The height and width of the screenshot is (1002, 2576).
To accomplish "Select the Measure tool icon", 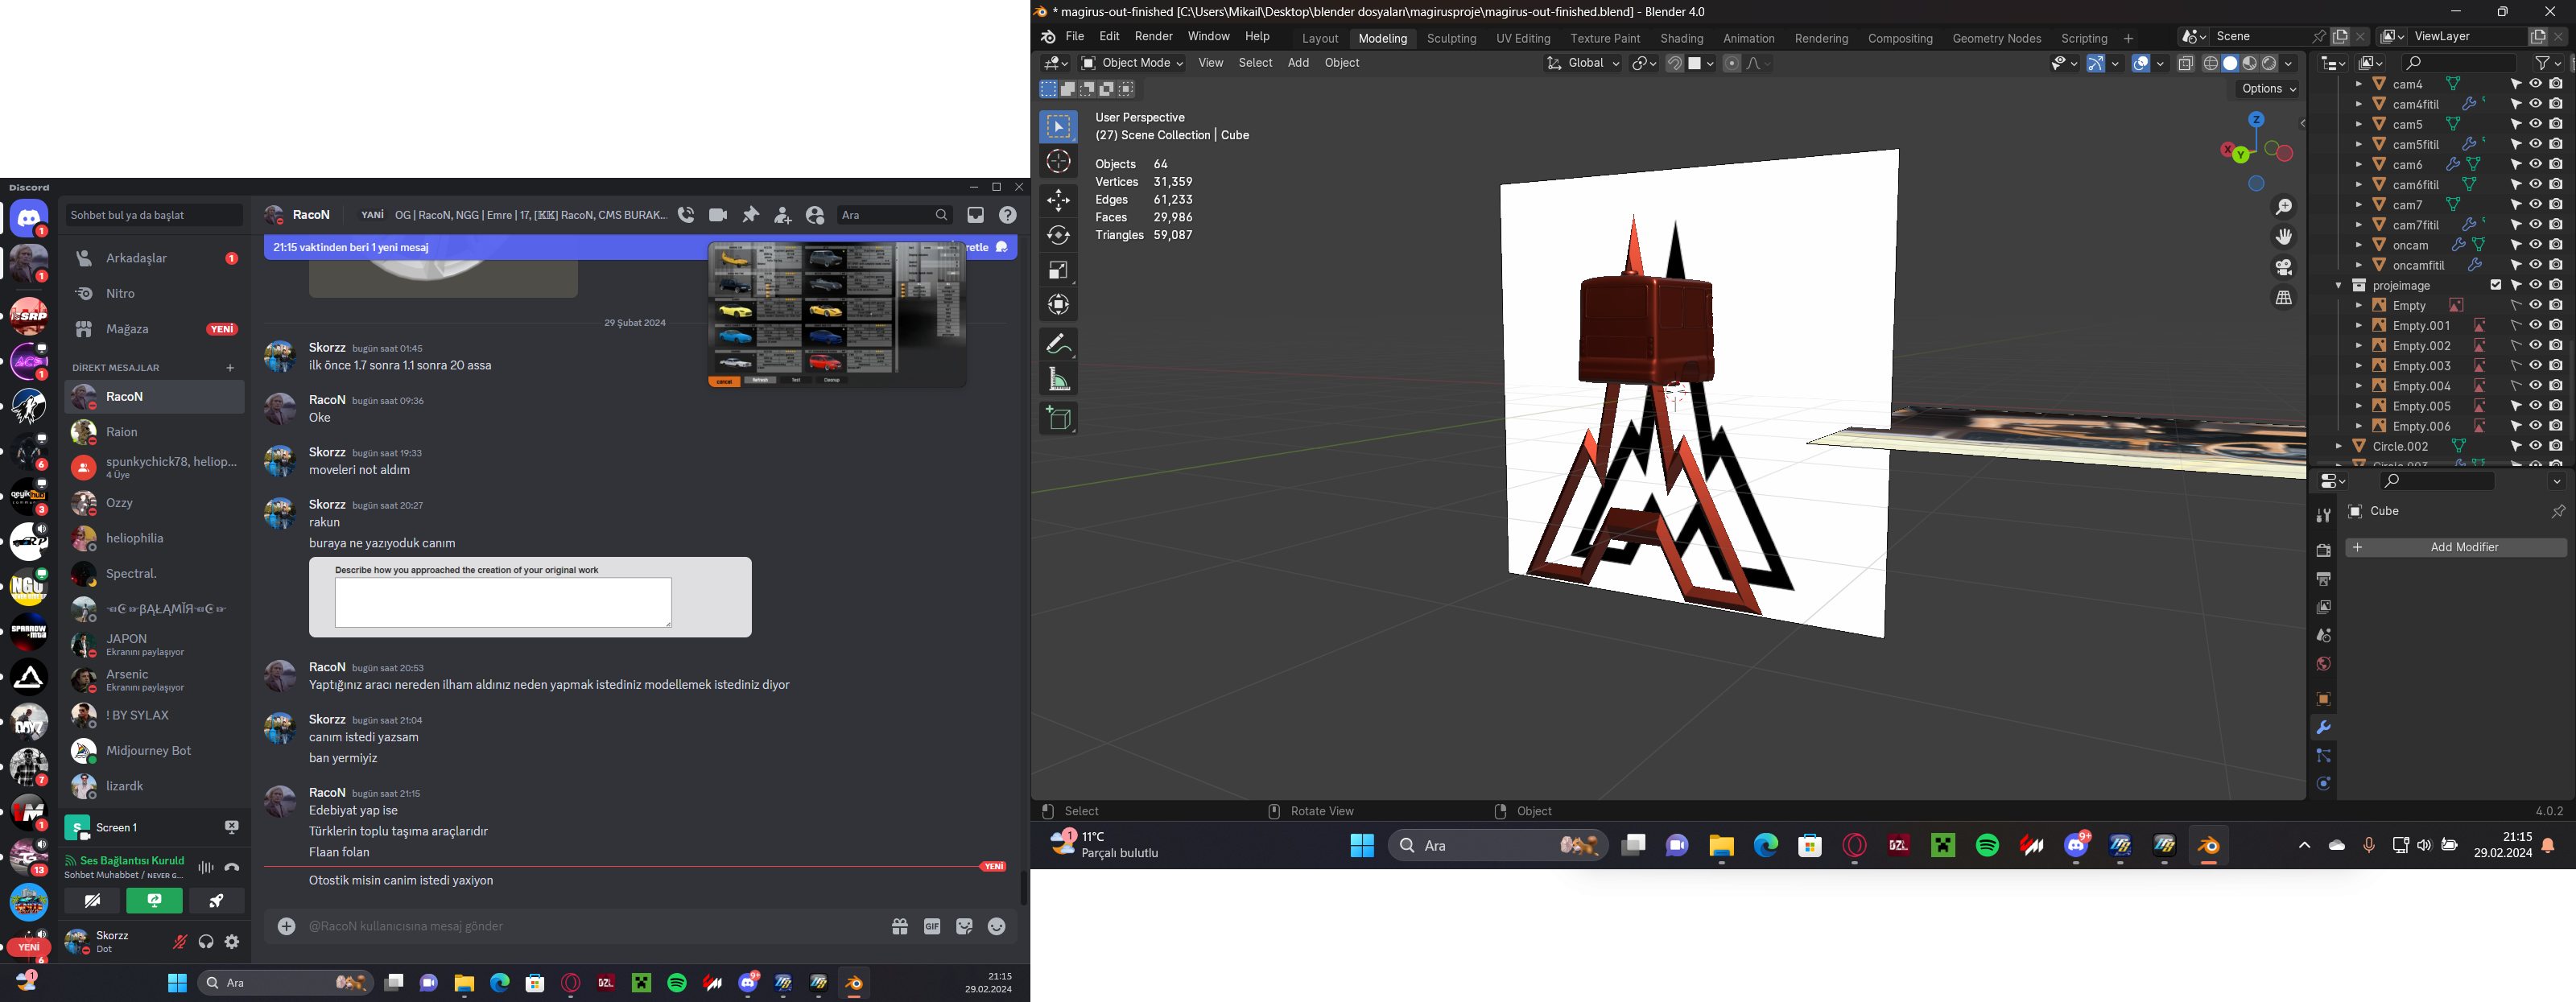I will (1058, 380).
